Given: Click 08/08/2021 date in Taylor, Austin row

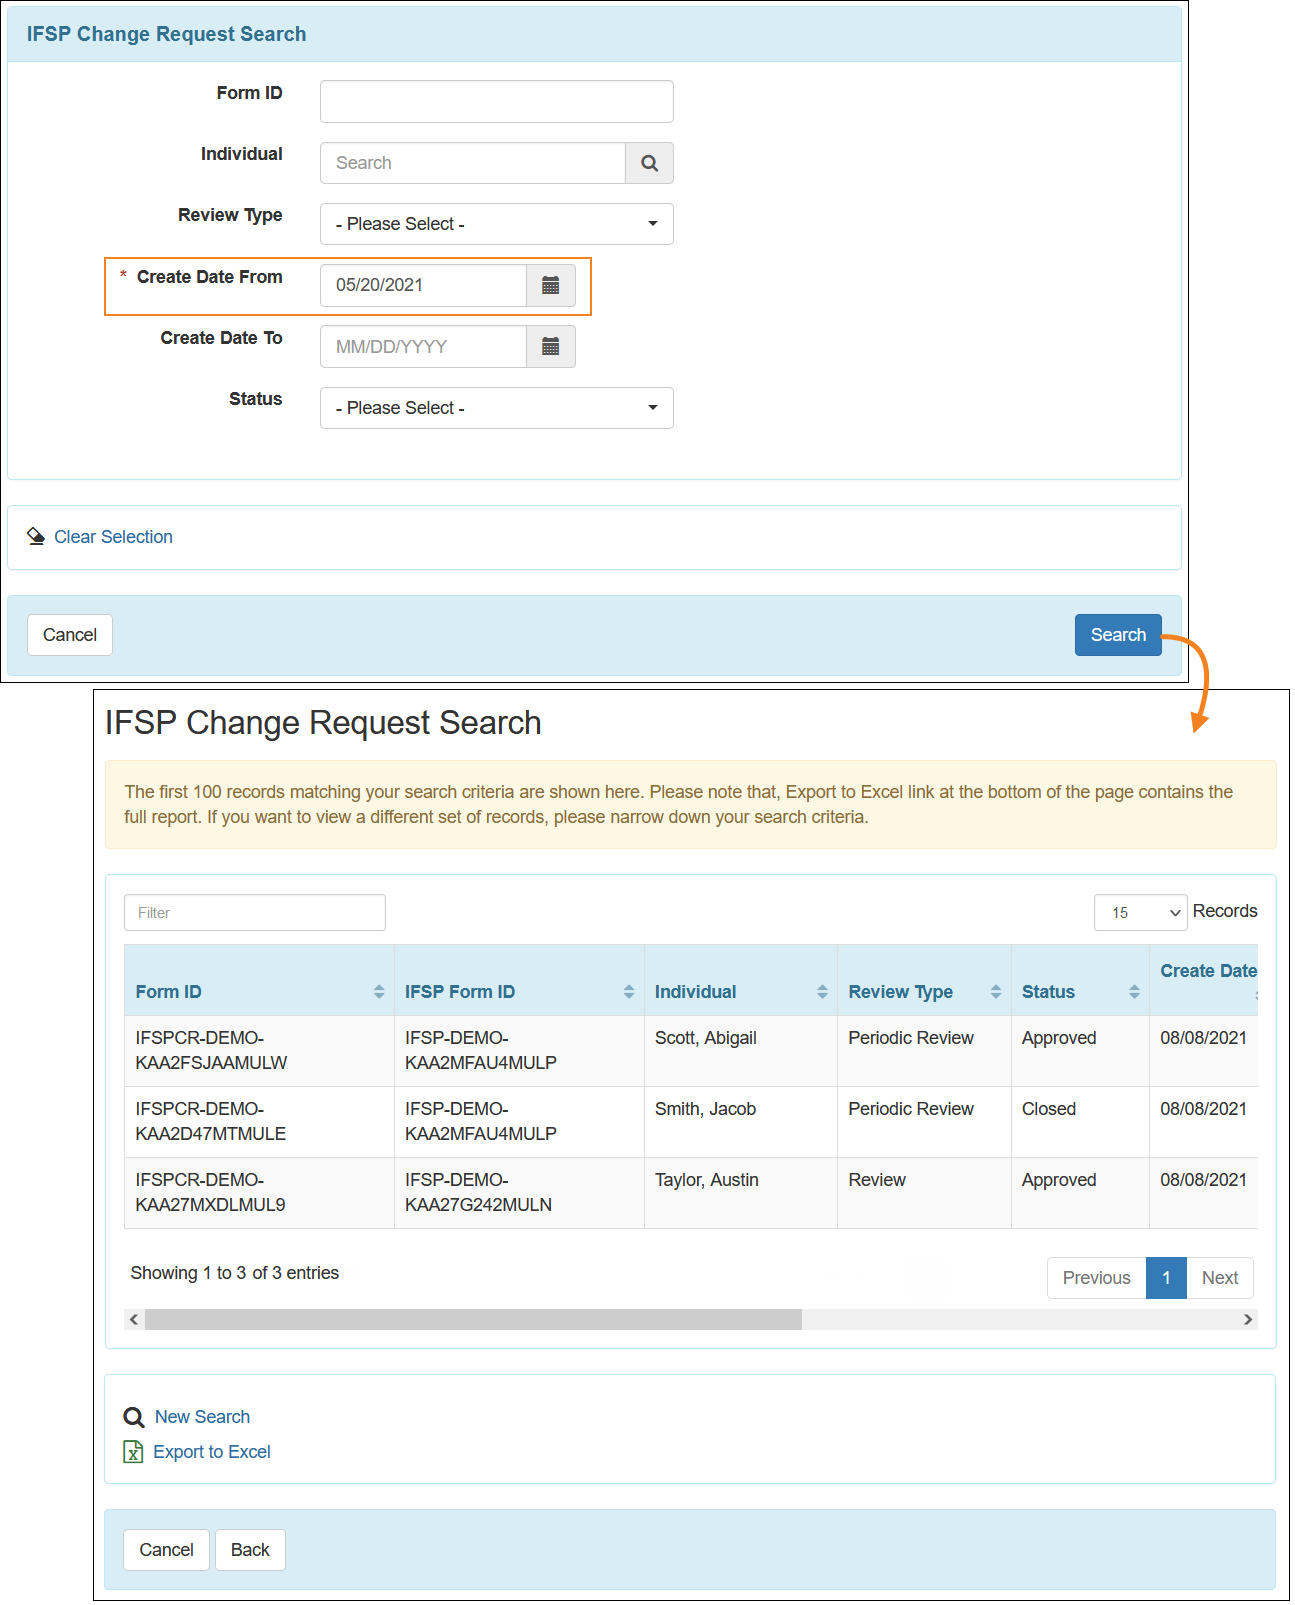Looking at the screenshot, I should (x=1203, y=1180).
